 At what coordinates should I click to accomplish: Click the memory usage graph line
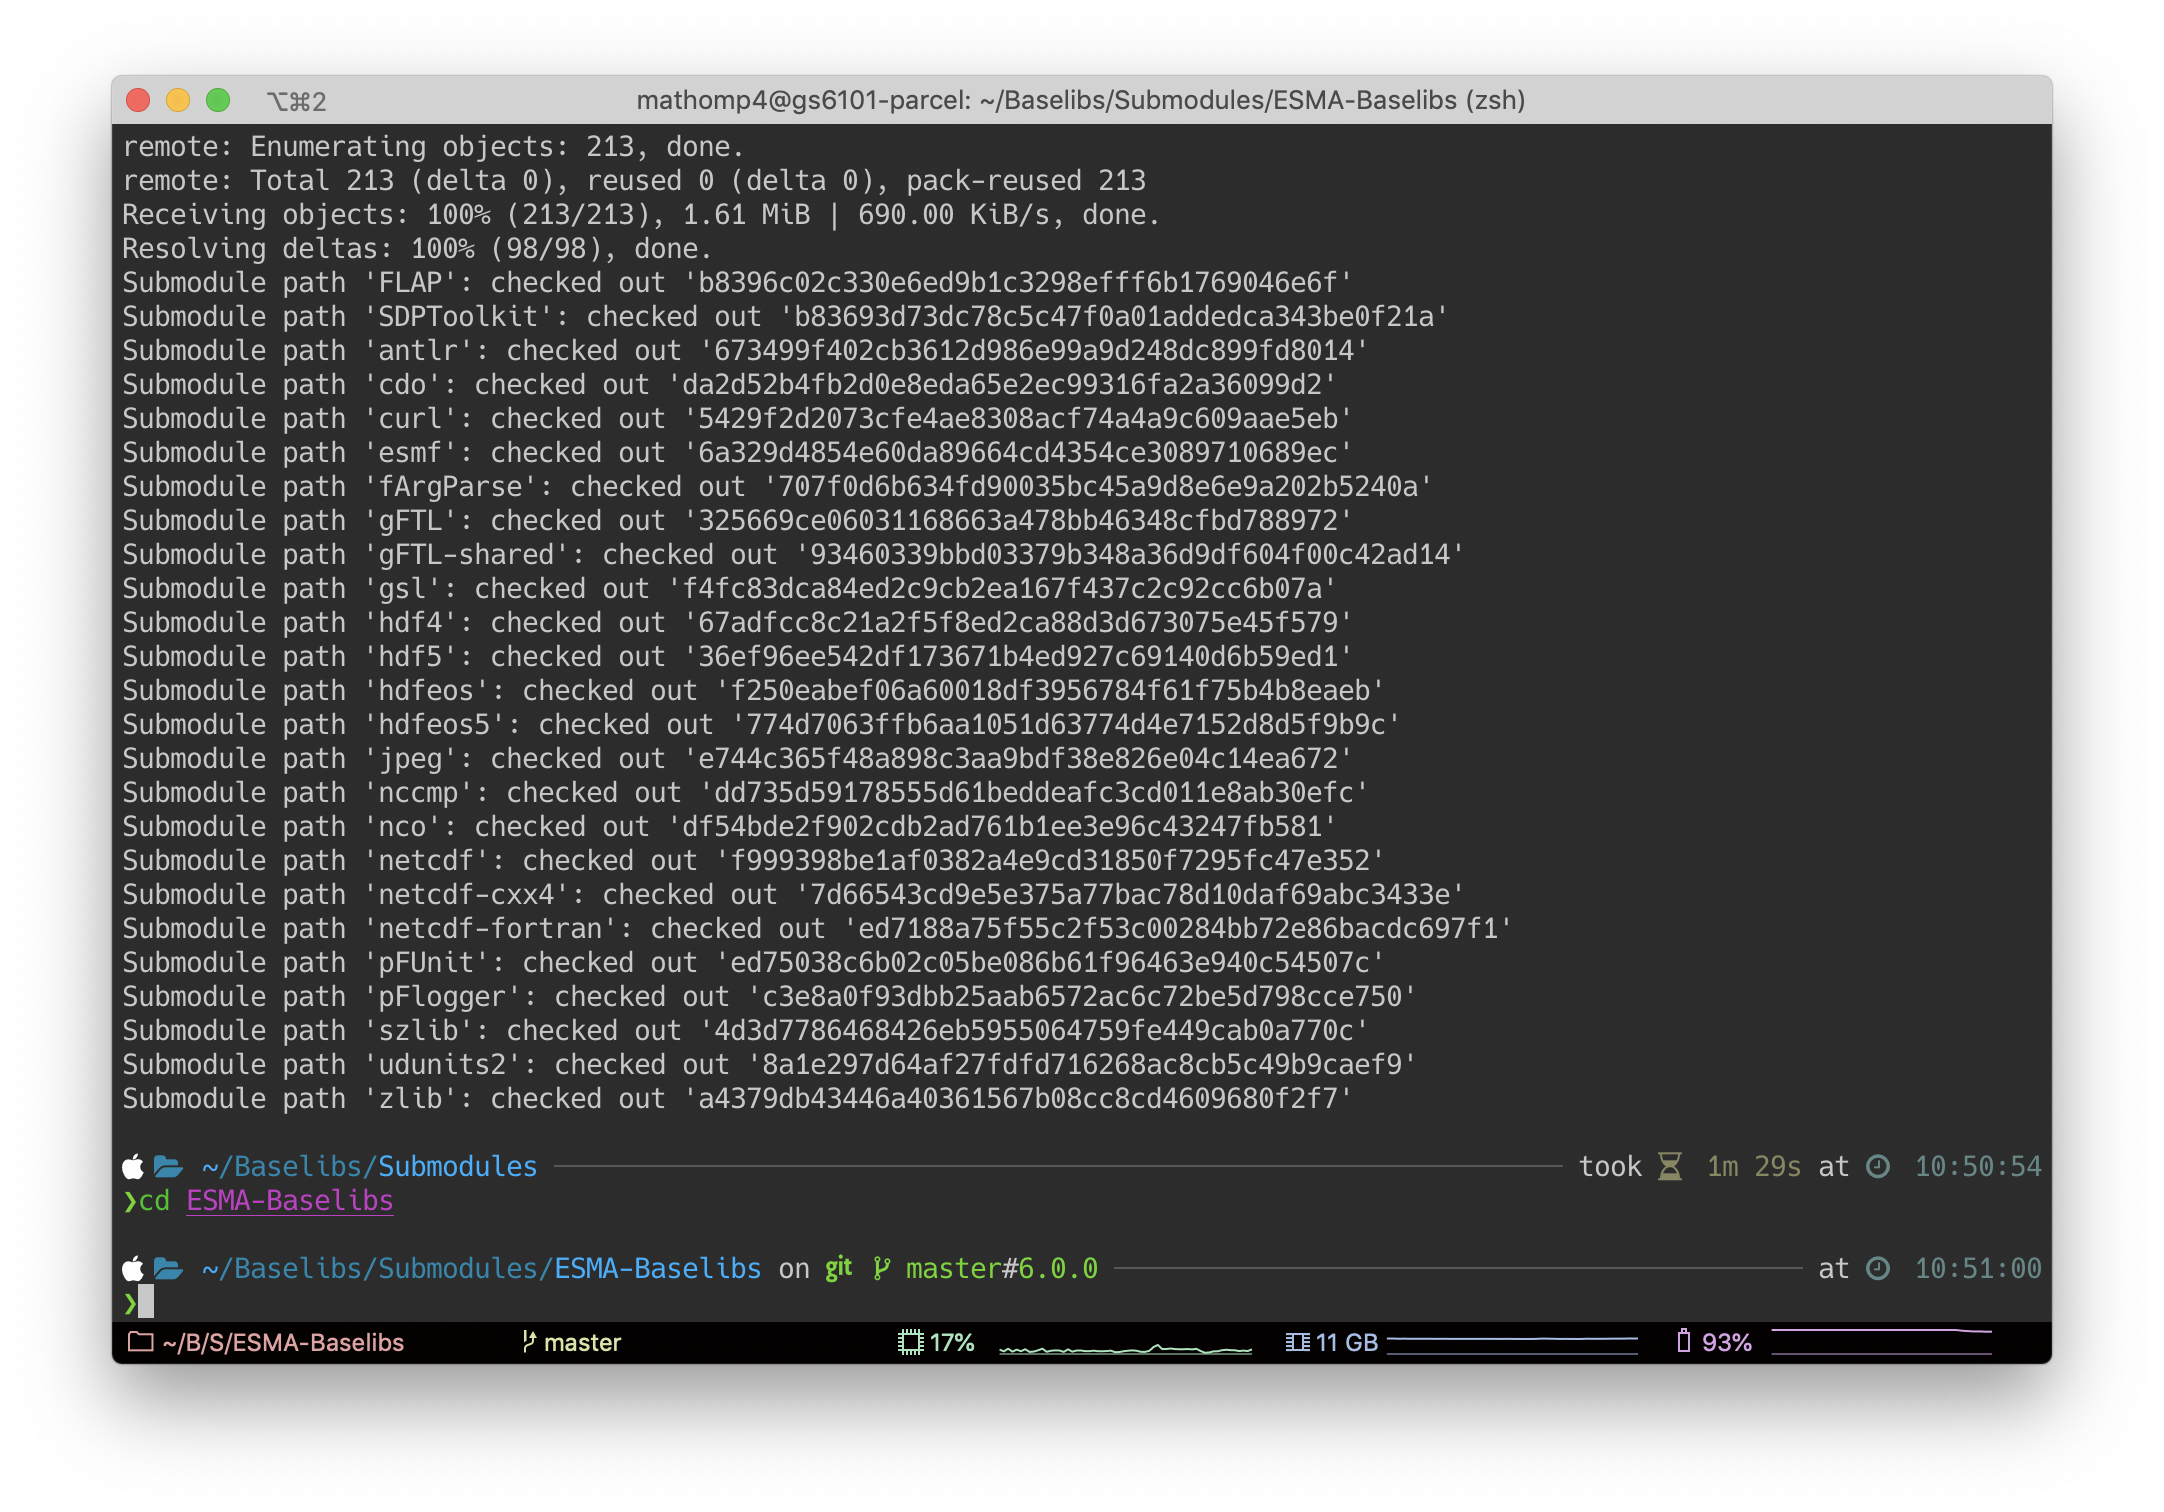pos(1512,1339)
